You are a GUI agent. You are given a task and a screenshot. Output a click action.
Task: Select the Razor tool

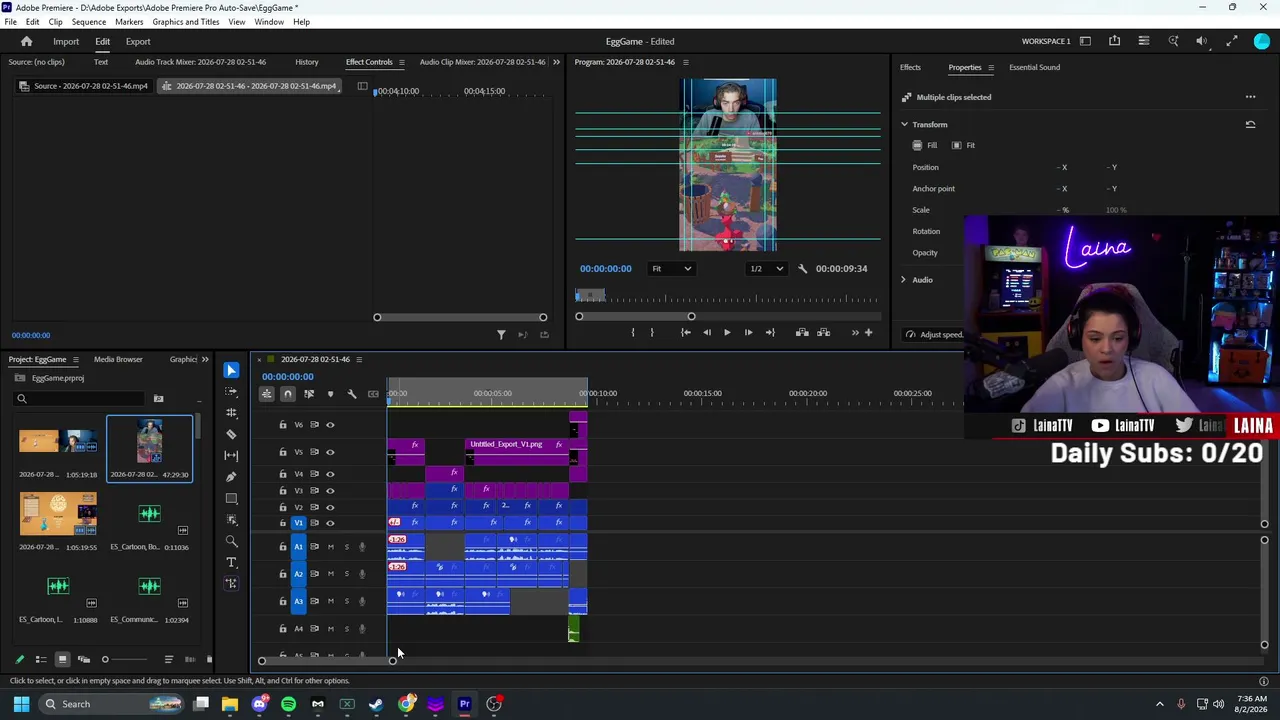[231, 434]
